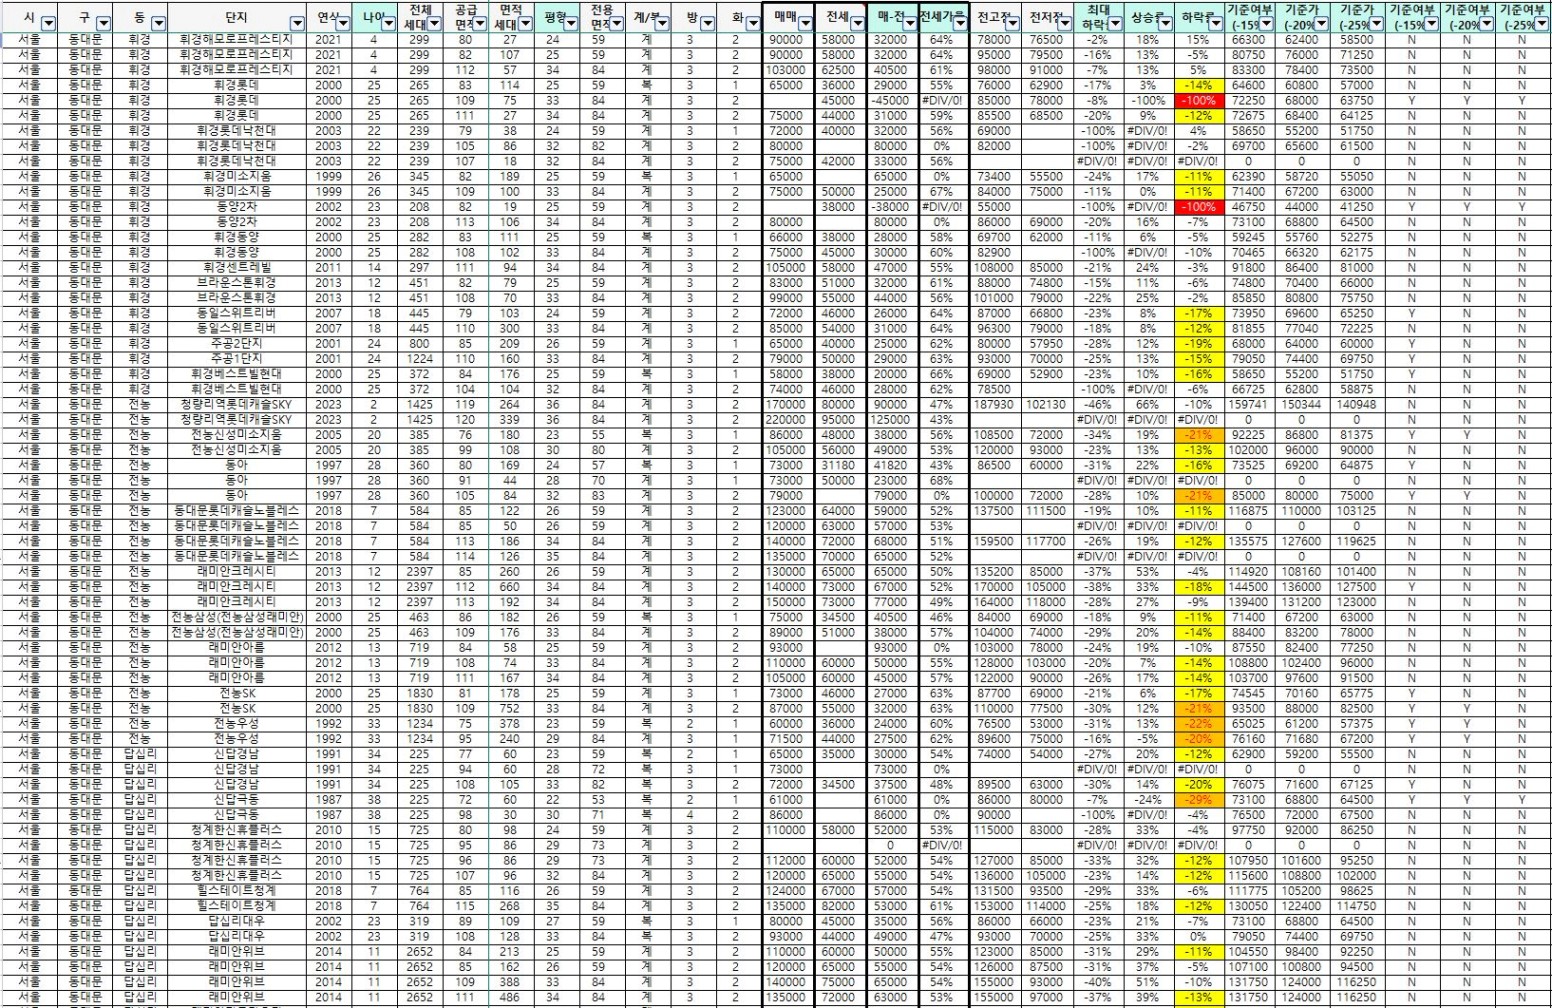Click the 매-전 cell with value 125000

[x=892, y=420]
